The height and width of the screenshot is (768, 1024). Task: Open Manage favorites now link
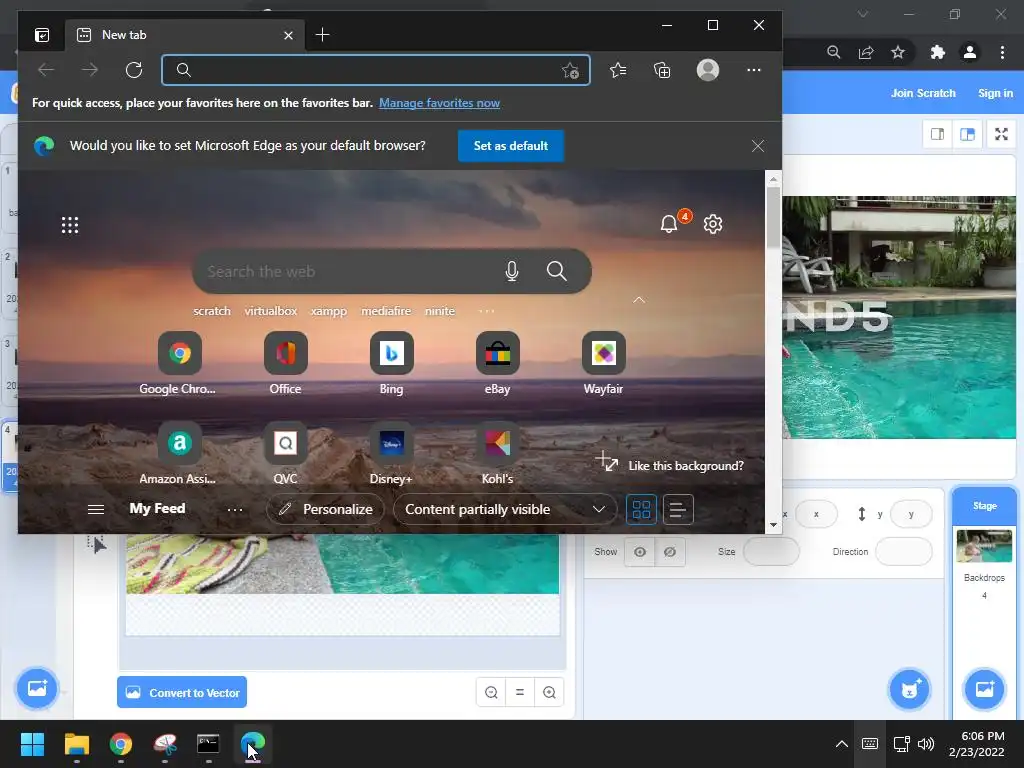coord(439,103)
